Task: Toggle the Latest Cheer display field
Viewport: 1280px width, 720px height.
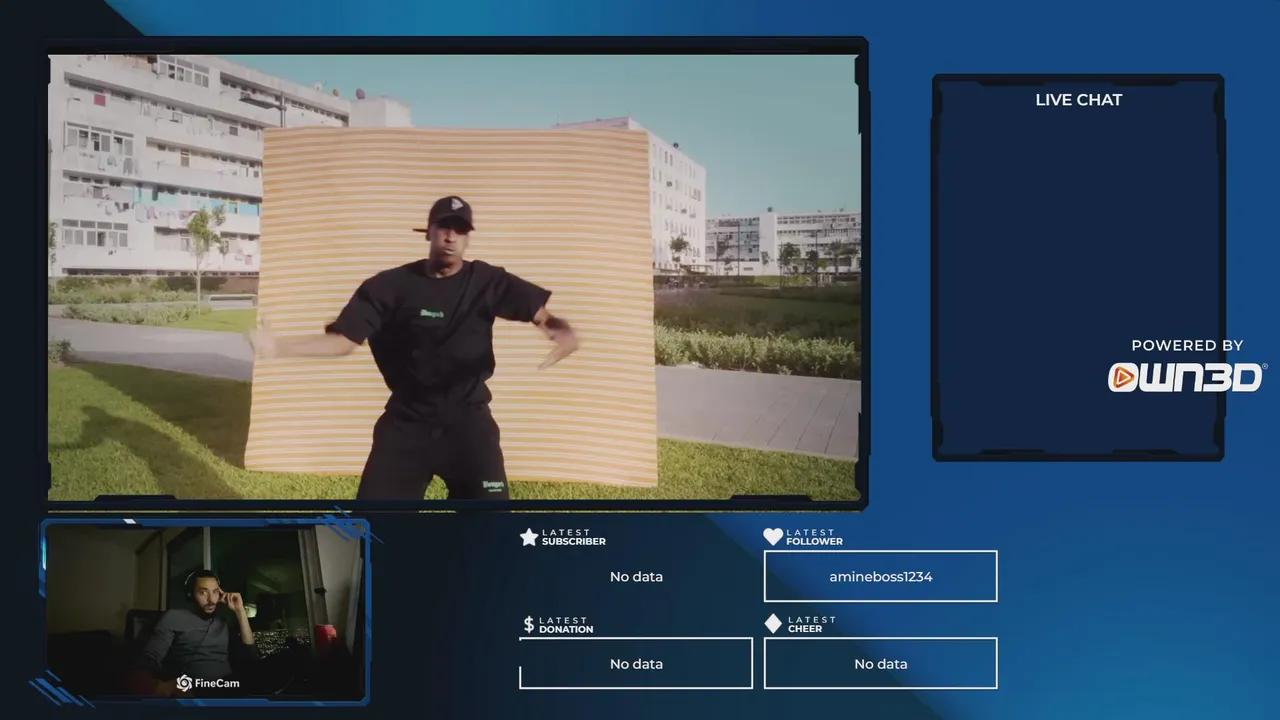Action: pos(880,663)
